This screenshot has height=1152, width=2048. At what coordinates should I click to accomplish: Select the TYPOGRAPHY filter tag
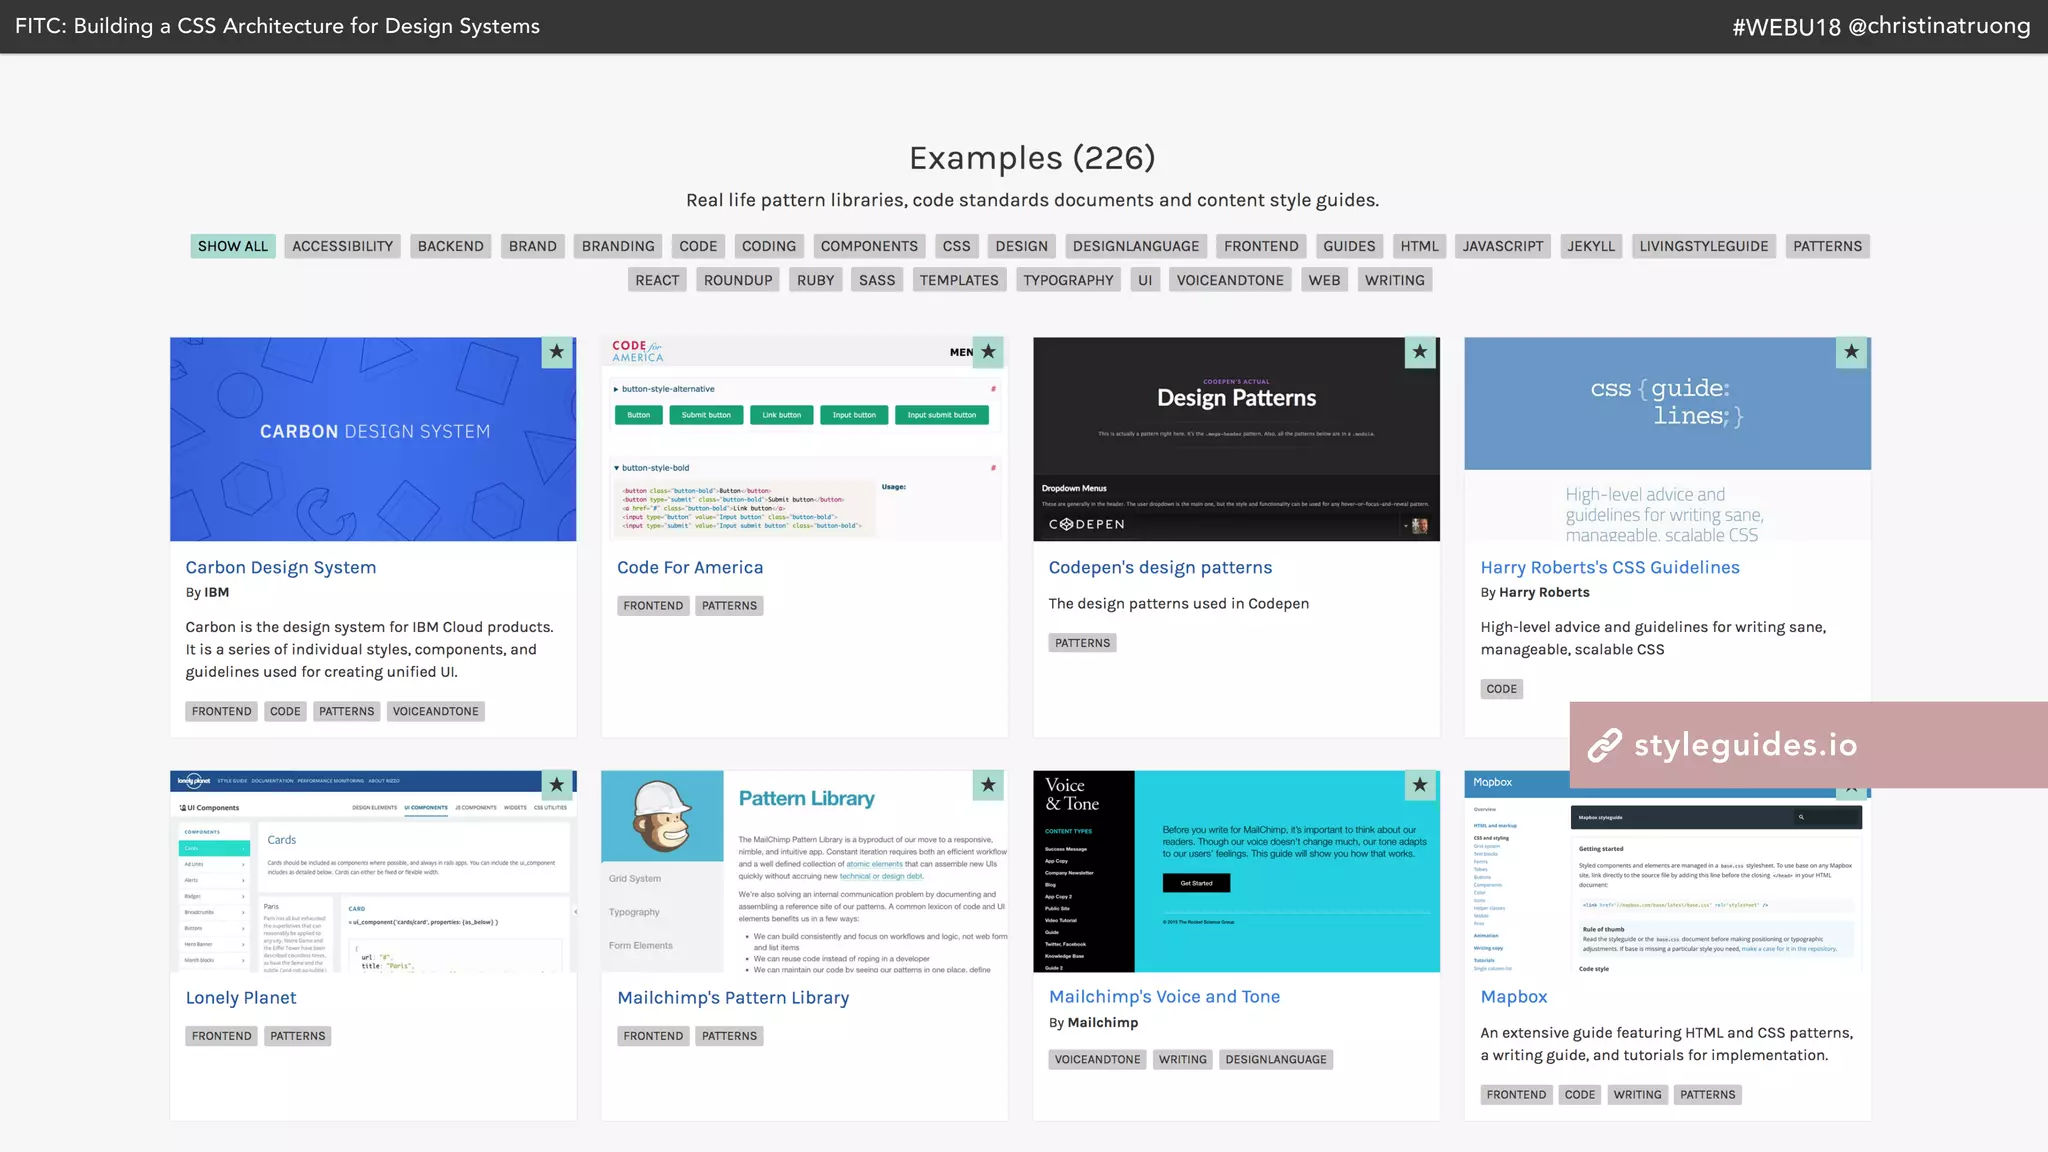click(1068, 280)
